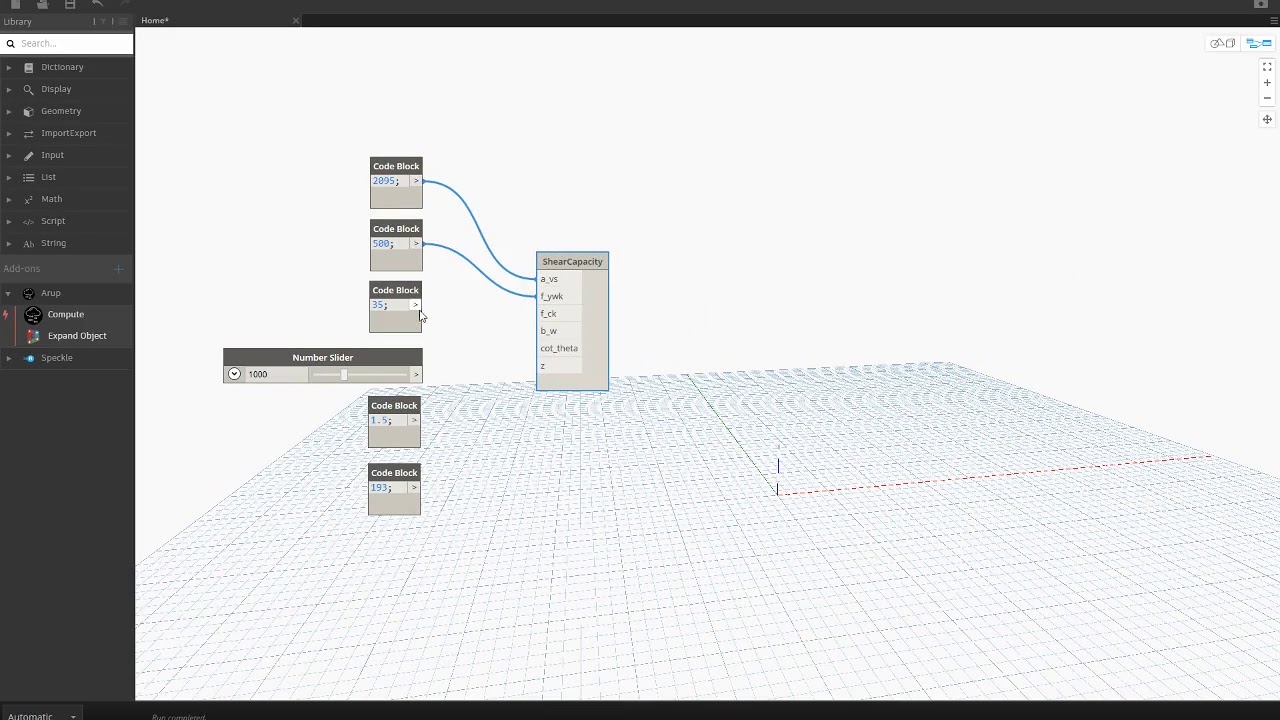Zoom out of the workspace
Screen dimensions: 1280x720
point(1267,98)
